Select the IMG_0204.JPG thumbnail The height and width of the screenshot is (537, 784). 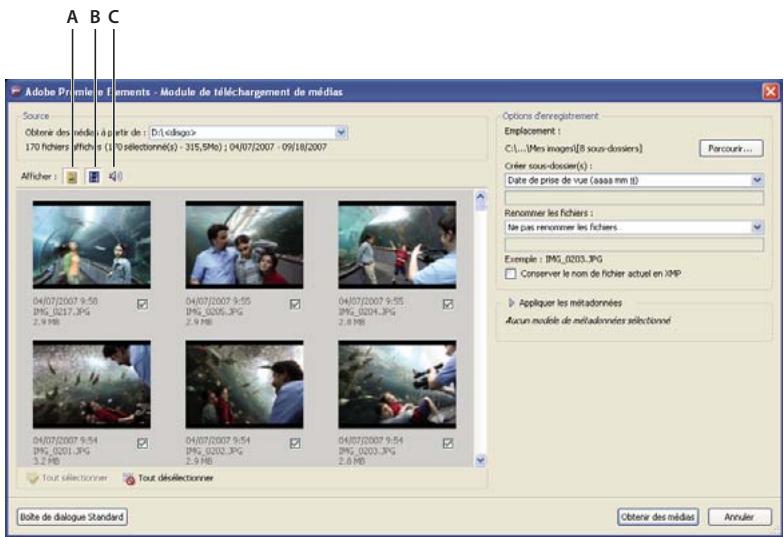(397, 245)
